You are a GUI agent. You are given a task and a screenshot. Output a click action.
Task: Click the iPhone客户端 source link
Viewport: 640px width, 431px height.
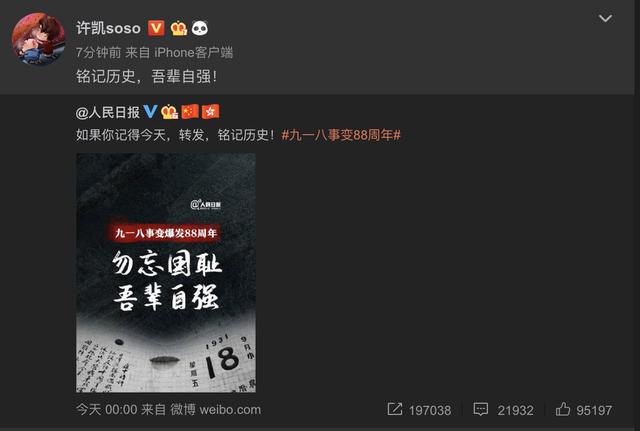click(193, 52)
